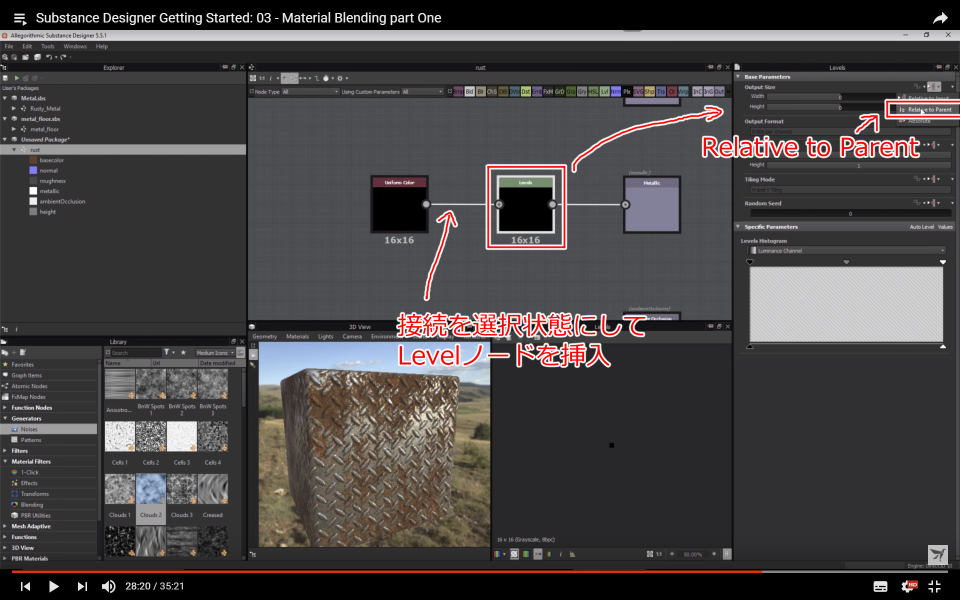Play the YouTube video
The image size is (960, 600).
coord(53,587)
